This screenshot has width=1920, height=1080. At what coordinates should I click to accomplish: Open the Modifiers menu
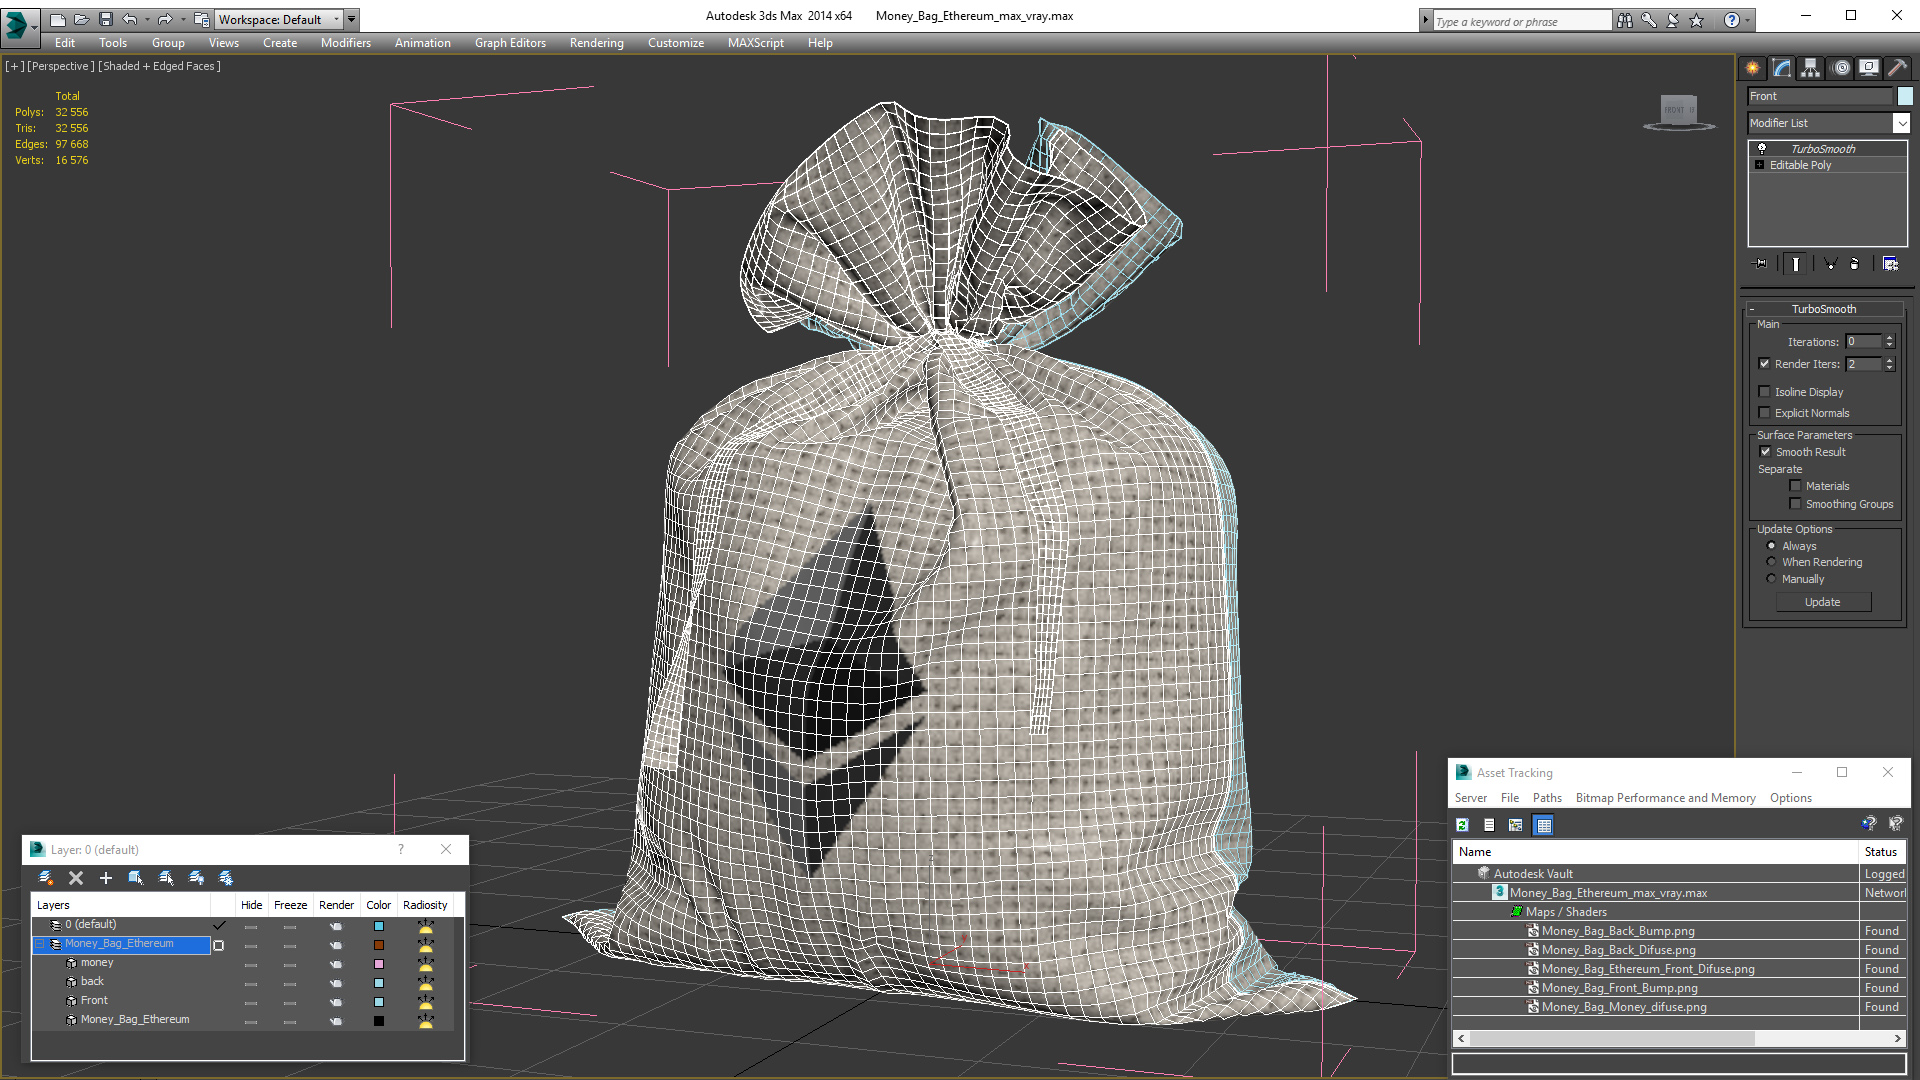[x=346, y=43]
